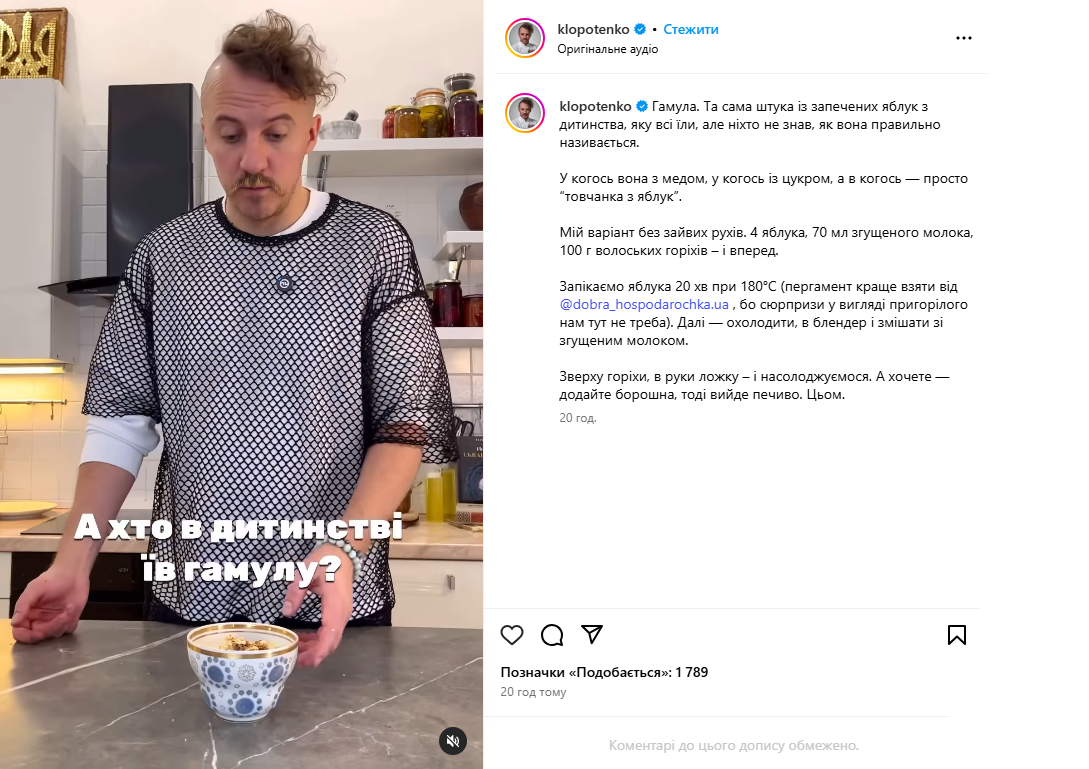Unmute the video using the speaker icon

click(453, 741)
